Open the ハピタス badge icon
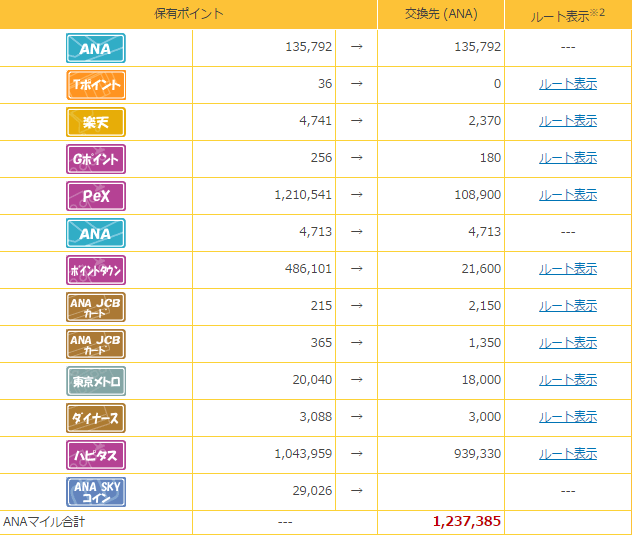 click(x=96, y=455)
